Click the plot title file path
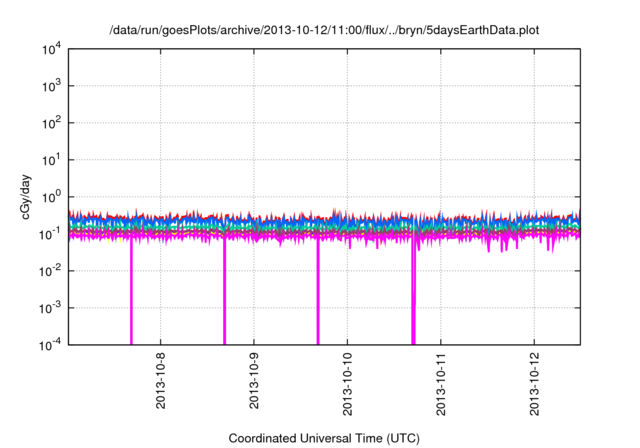 coord(324,30)
